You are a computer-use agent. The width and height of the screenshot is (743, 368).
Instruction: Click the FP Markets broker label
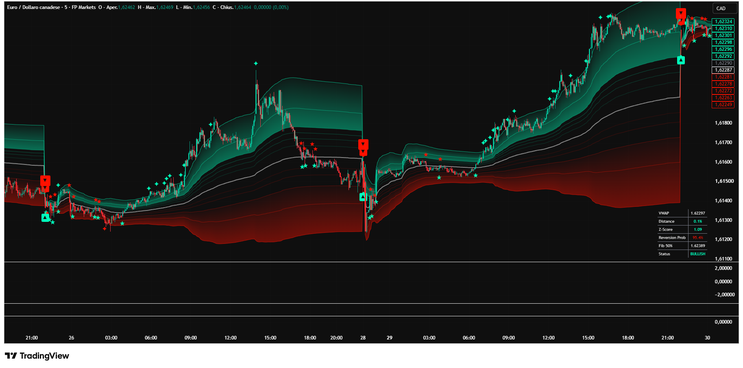[x=83, y=8]
